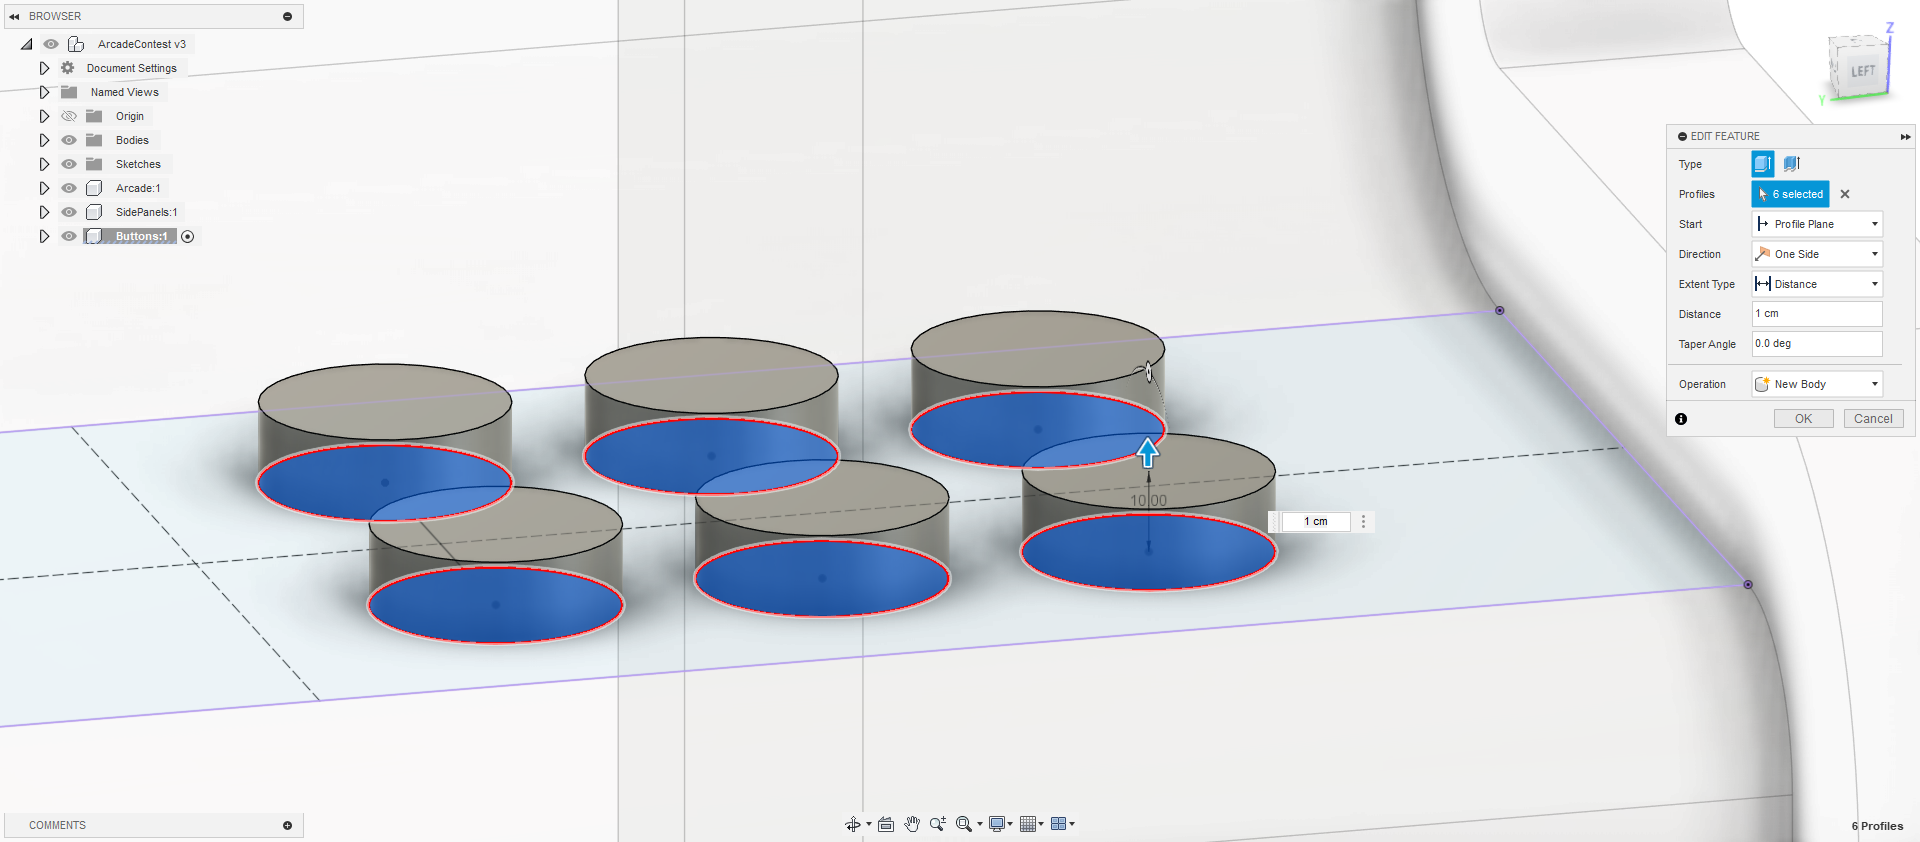1920x842 pixels.
Task: Minimize Browser panel using its round button
Action: tap(287, 16)
